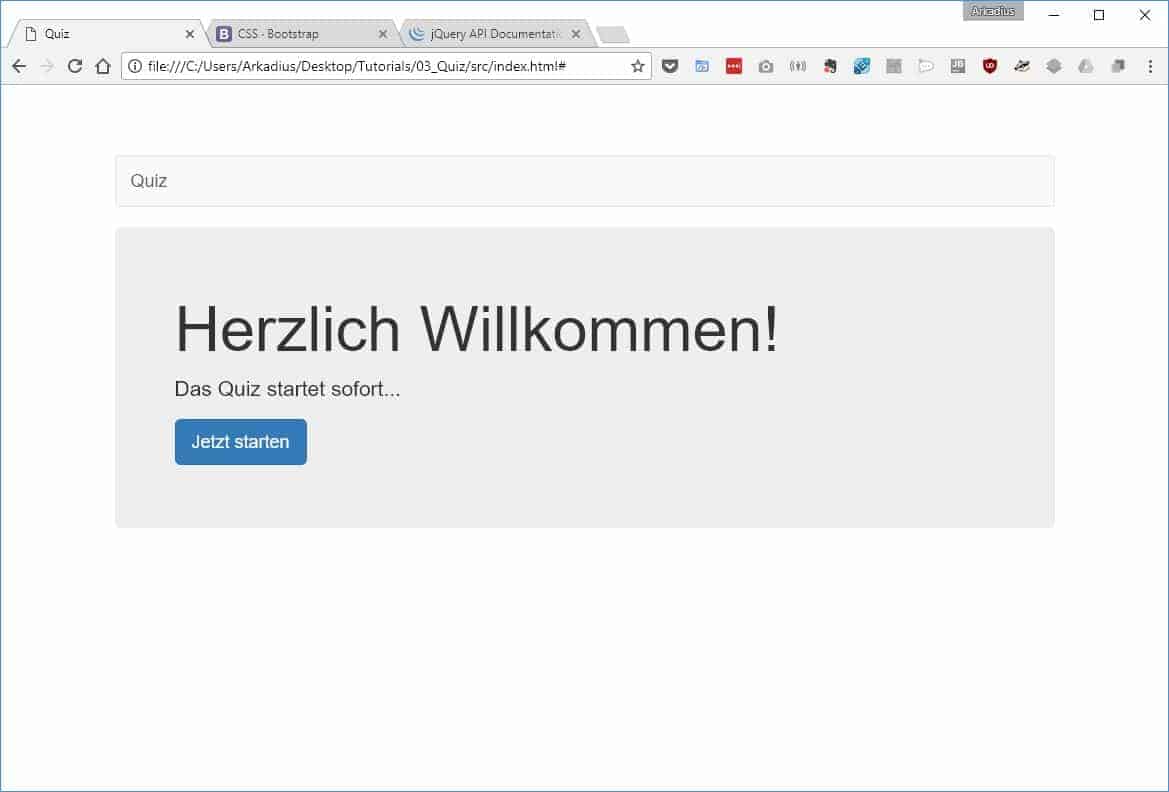Click the text Das Quiz startet sofort...
Screen dimensions: 1169x792
(x=287, y=389)
